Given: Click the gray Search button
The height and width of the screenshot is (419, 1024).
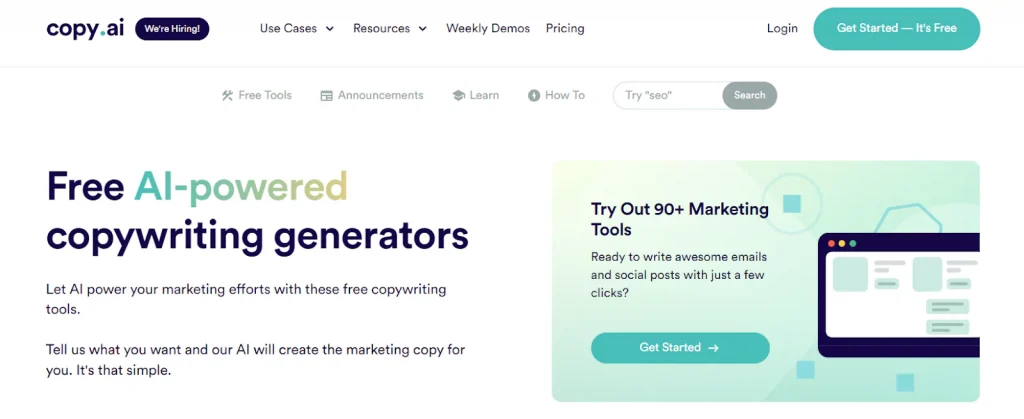Looking at the screenshot, I should [x=750, y=95].
